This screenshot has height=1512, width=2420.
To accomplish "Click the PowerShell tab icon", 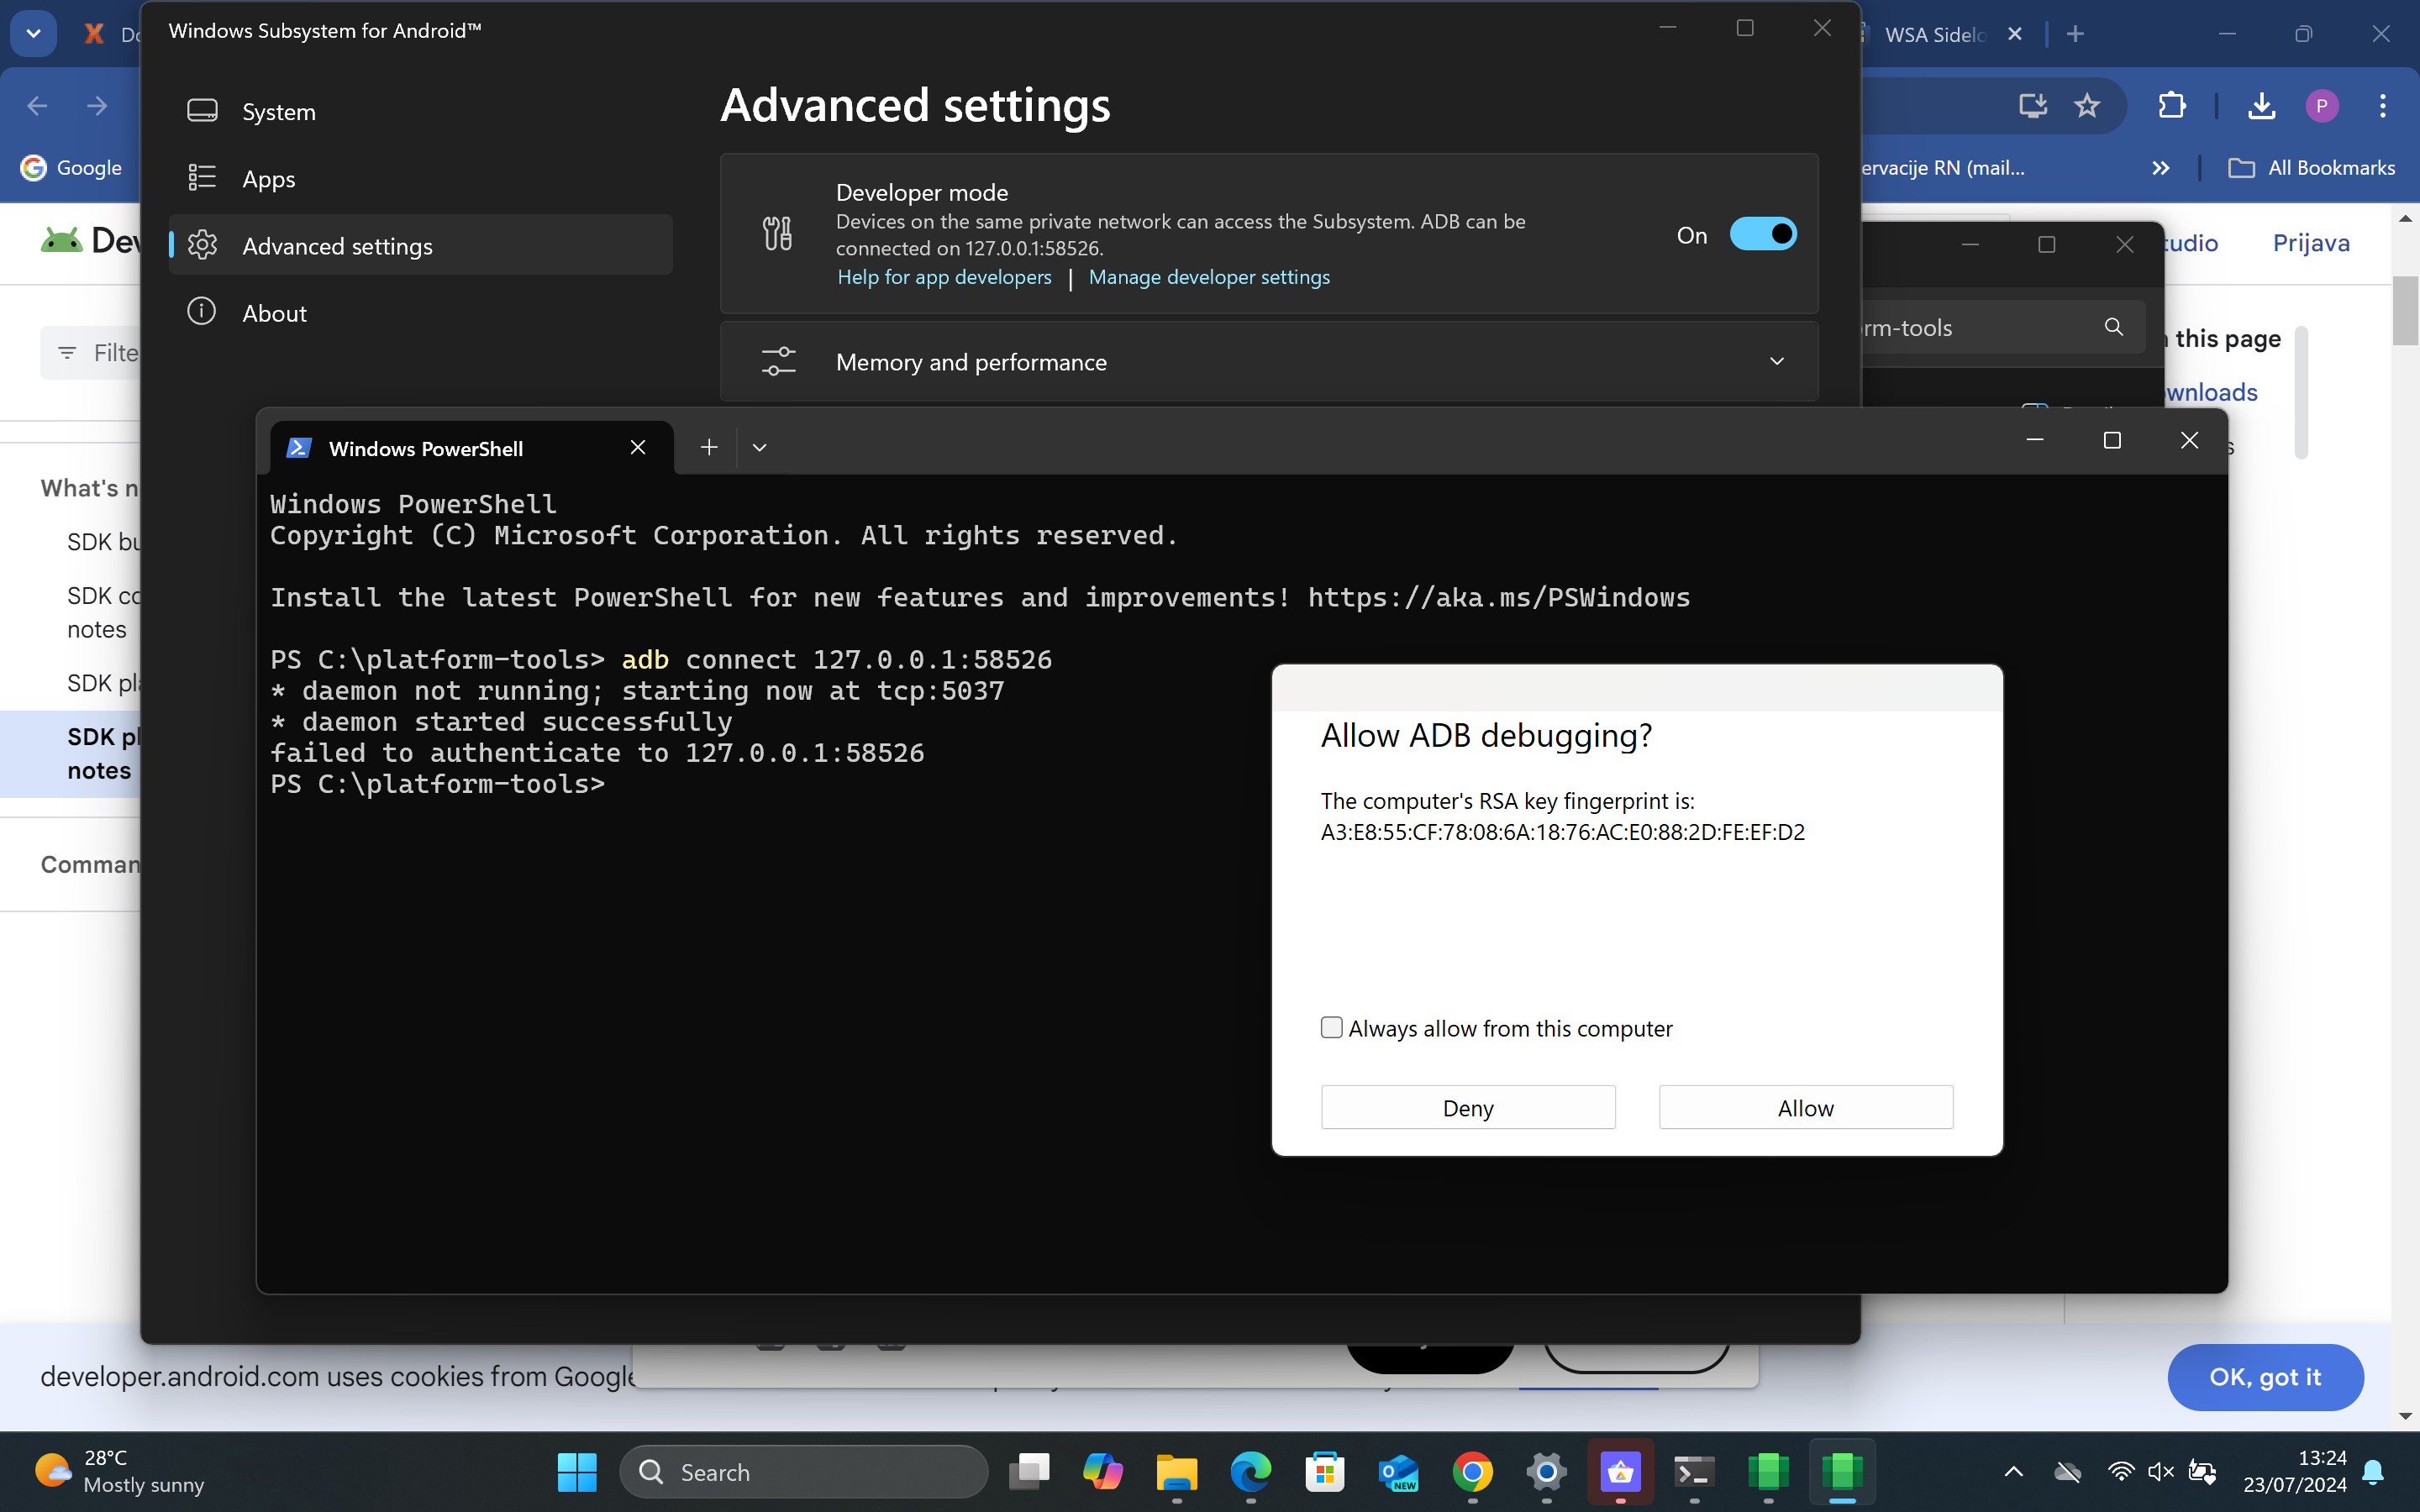I will tap(298, 448).
